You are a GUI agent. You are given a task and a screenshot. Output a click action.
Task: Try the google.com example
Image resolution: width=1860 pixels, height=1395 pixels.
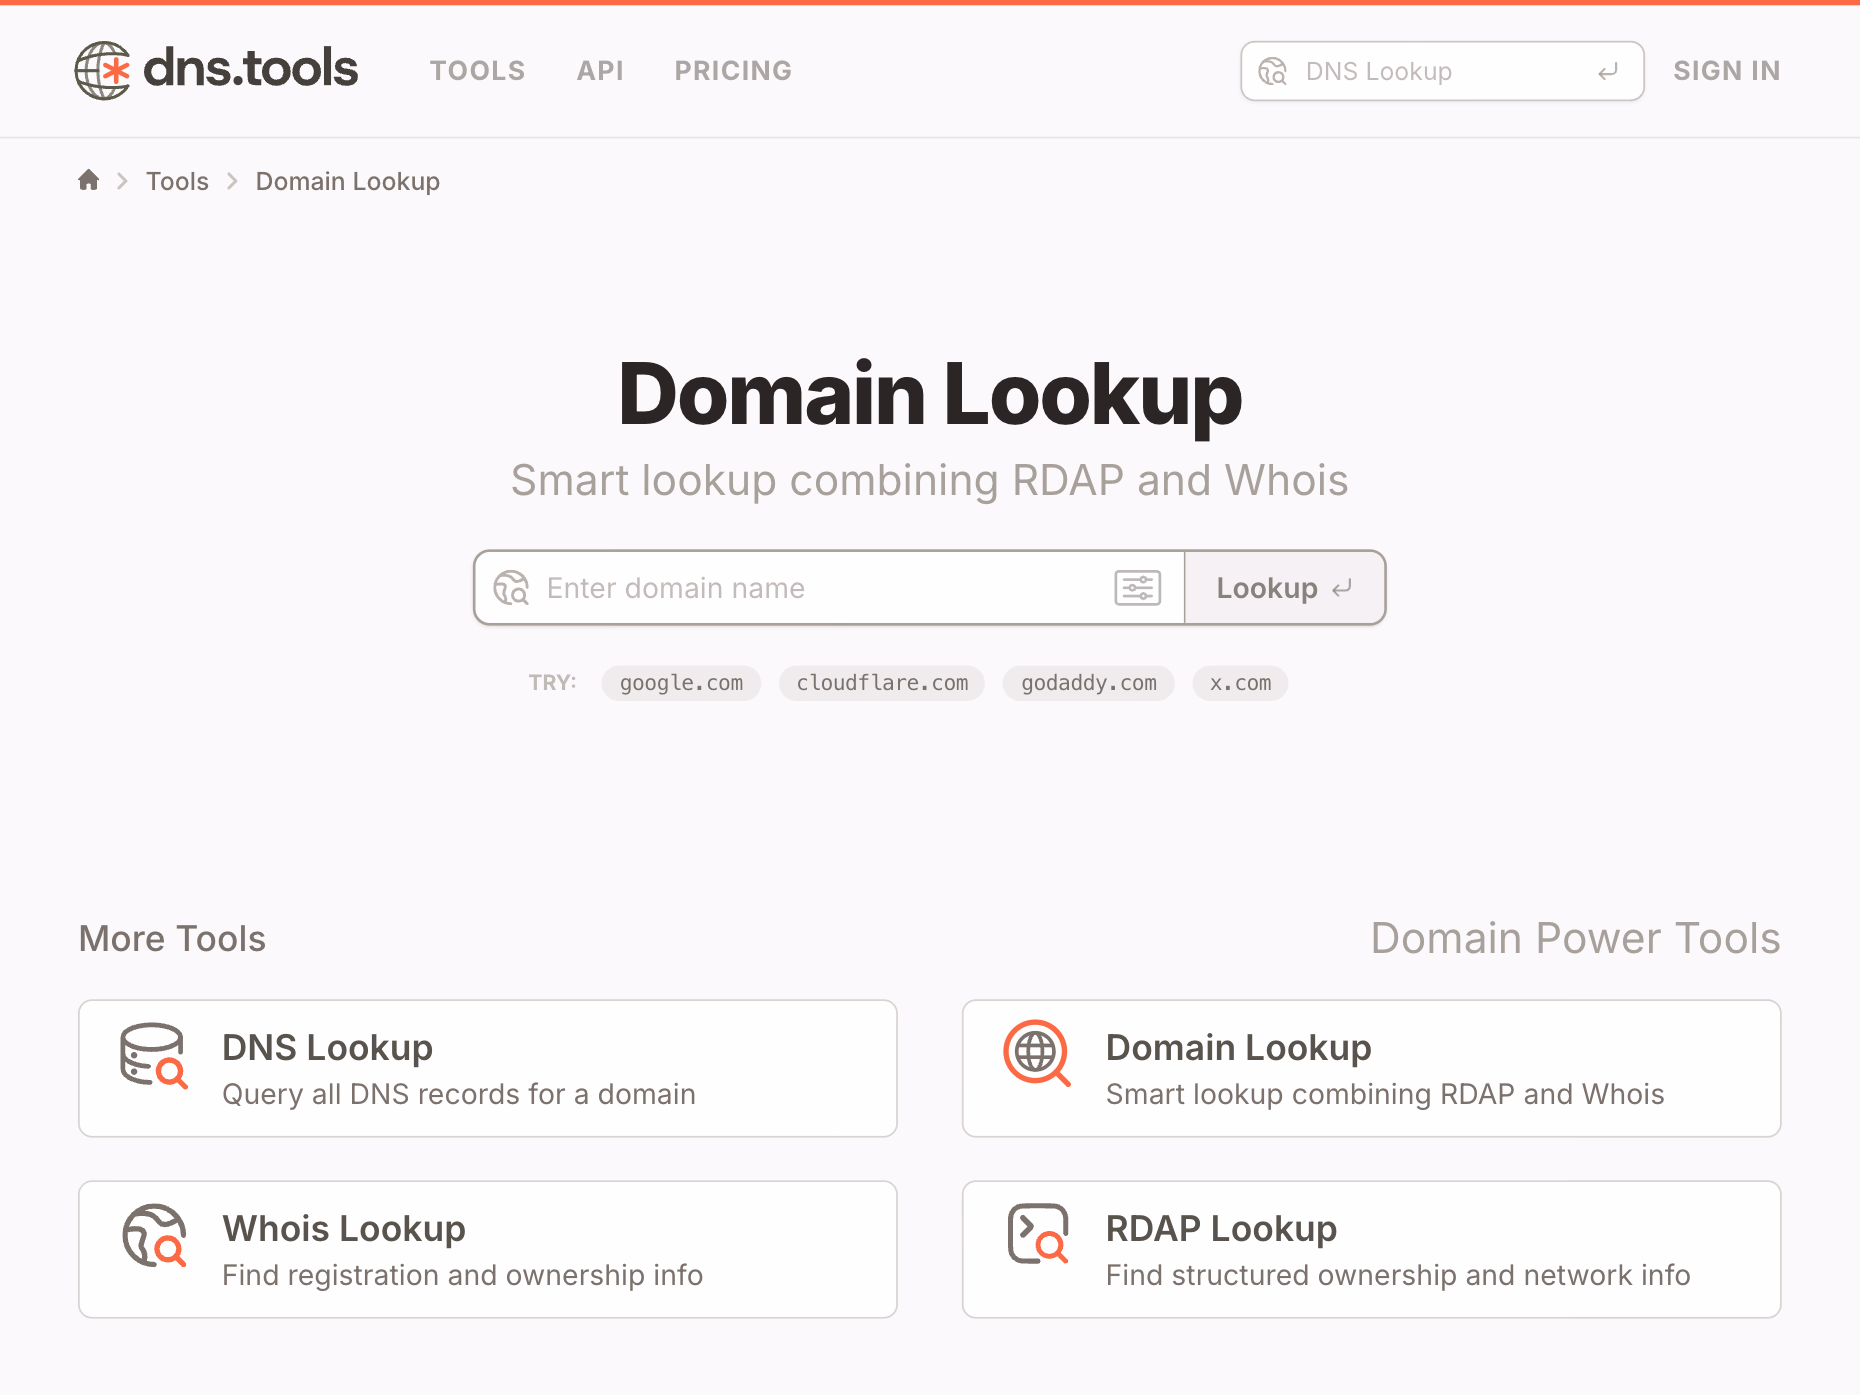click(681, 683)
